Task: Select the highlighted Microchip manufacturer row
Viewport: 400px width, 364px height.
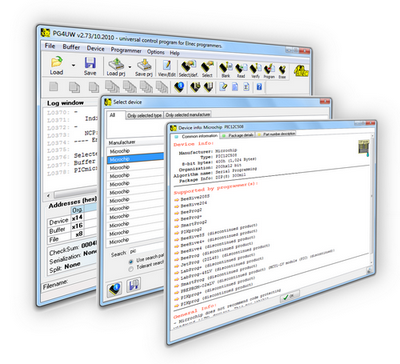Action: click(x=136, y=159)
